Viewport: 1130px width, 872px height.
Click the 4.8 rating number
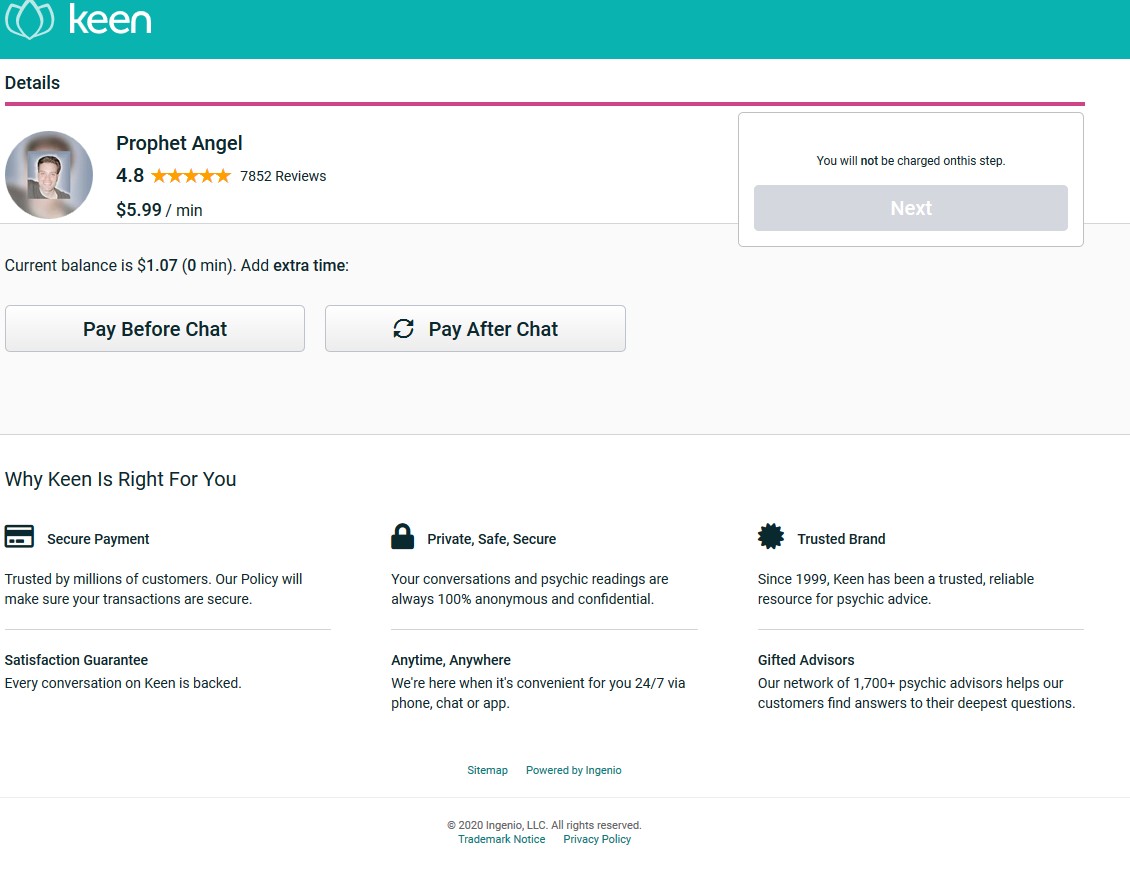[130, 176]
